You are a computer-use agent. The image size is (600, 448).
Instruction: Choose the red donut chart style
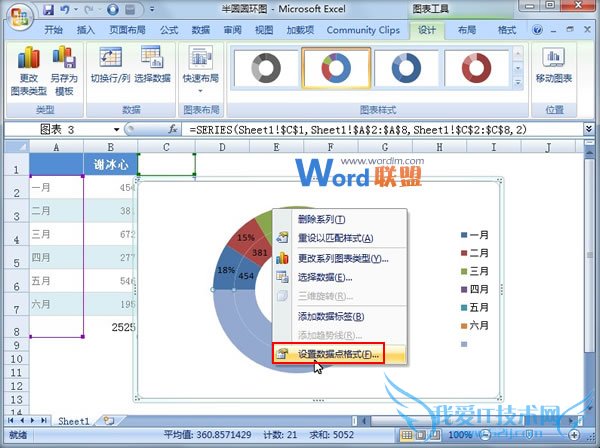(476, 68)
